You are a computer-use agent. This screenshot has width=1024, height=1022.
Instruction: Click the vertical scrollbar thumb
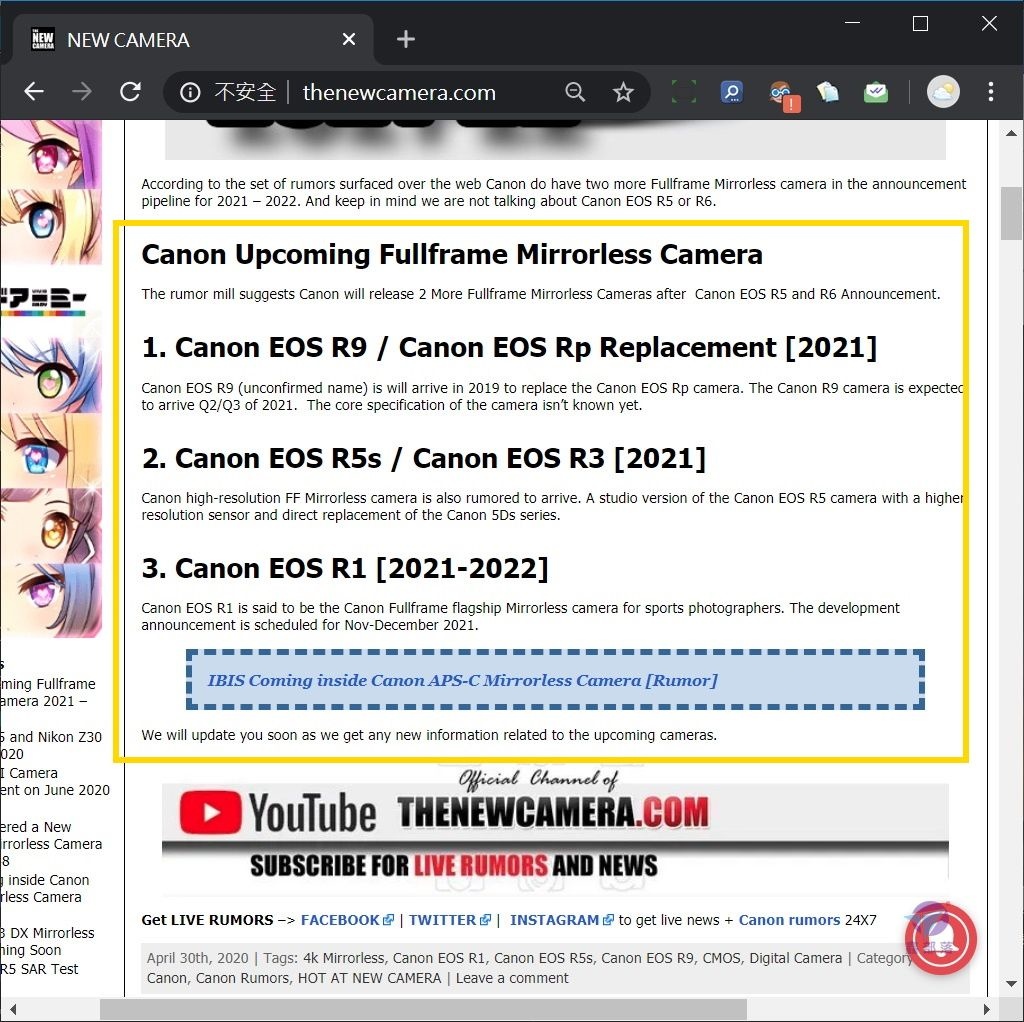1012,213
